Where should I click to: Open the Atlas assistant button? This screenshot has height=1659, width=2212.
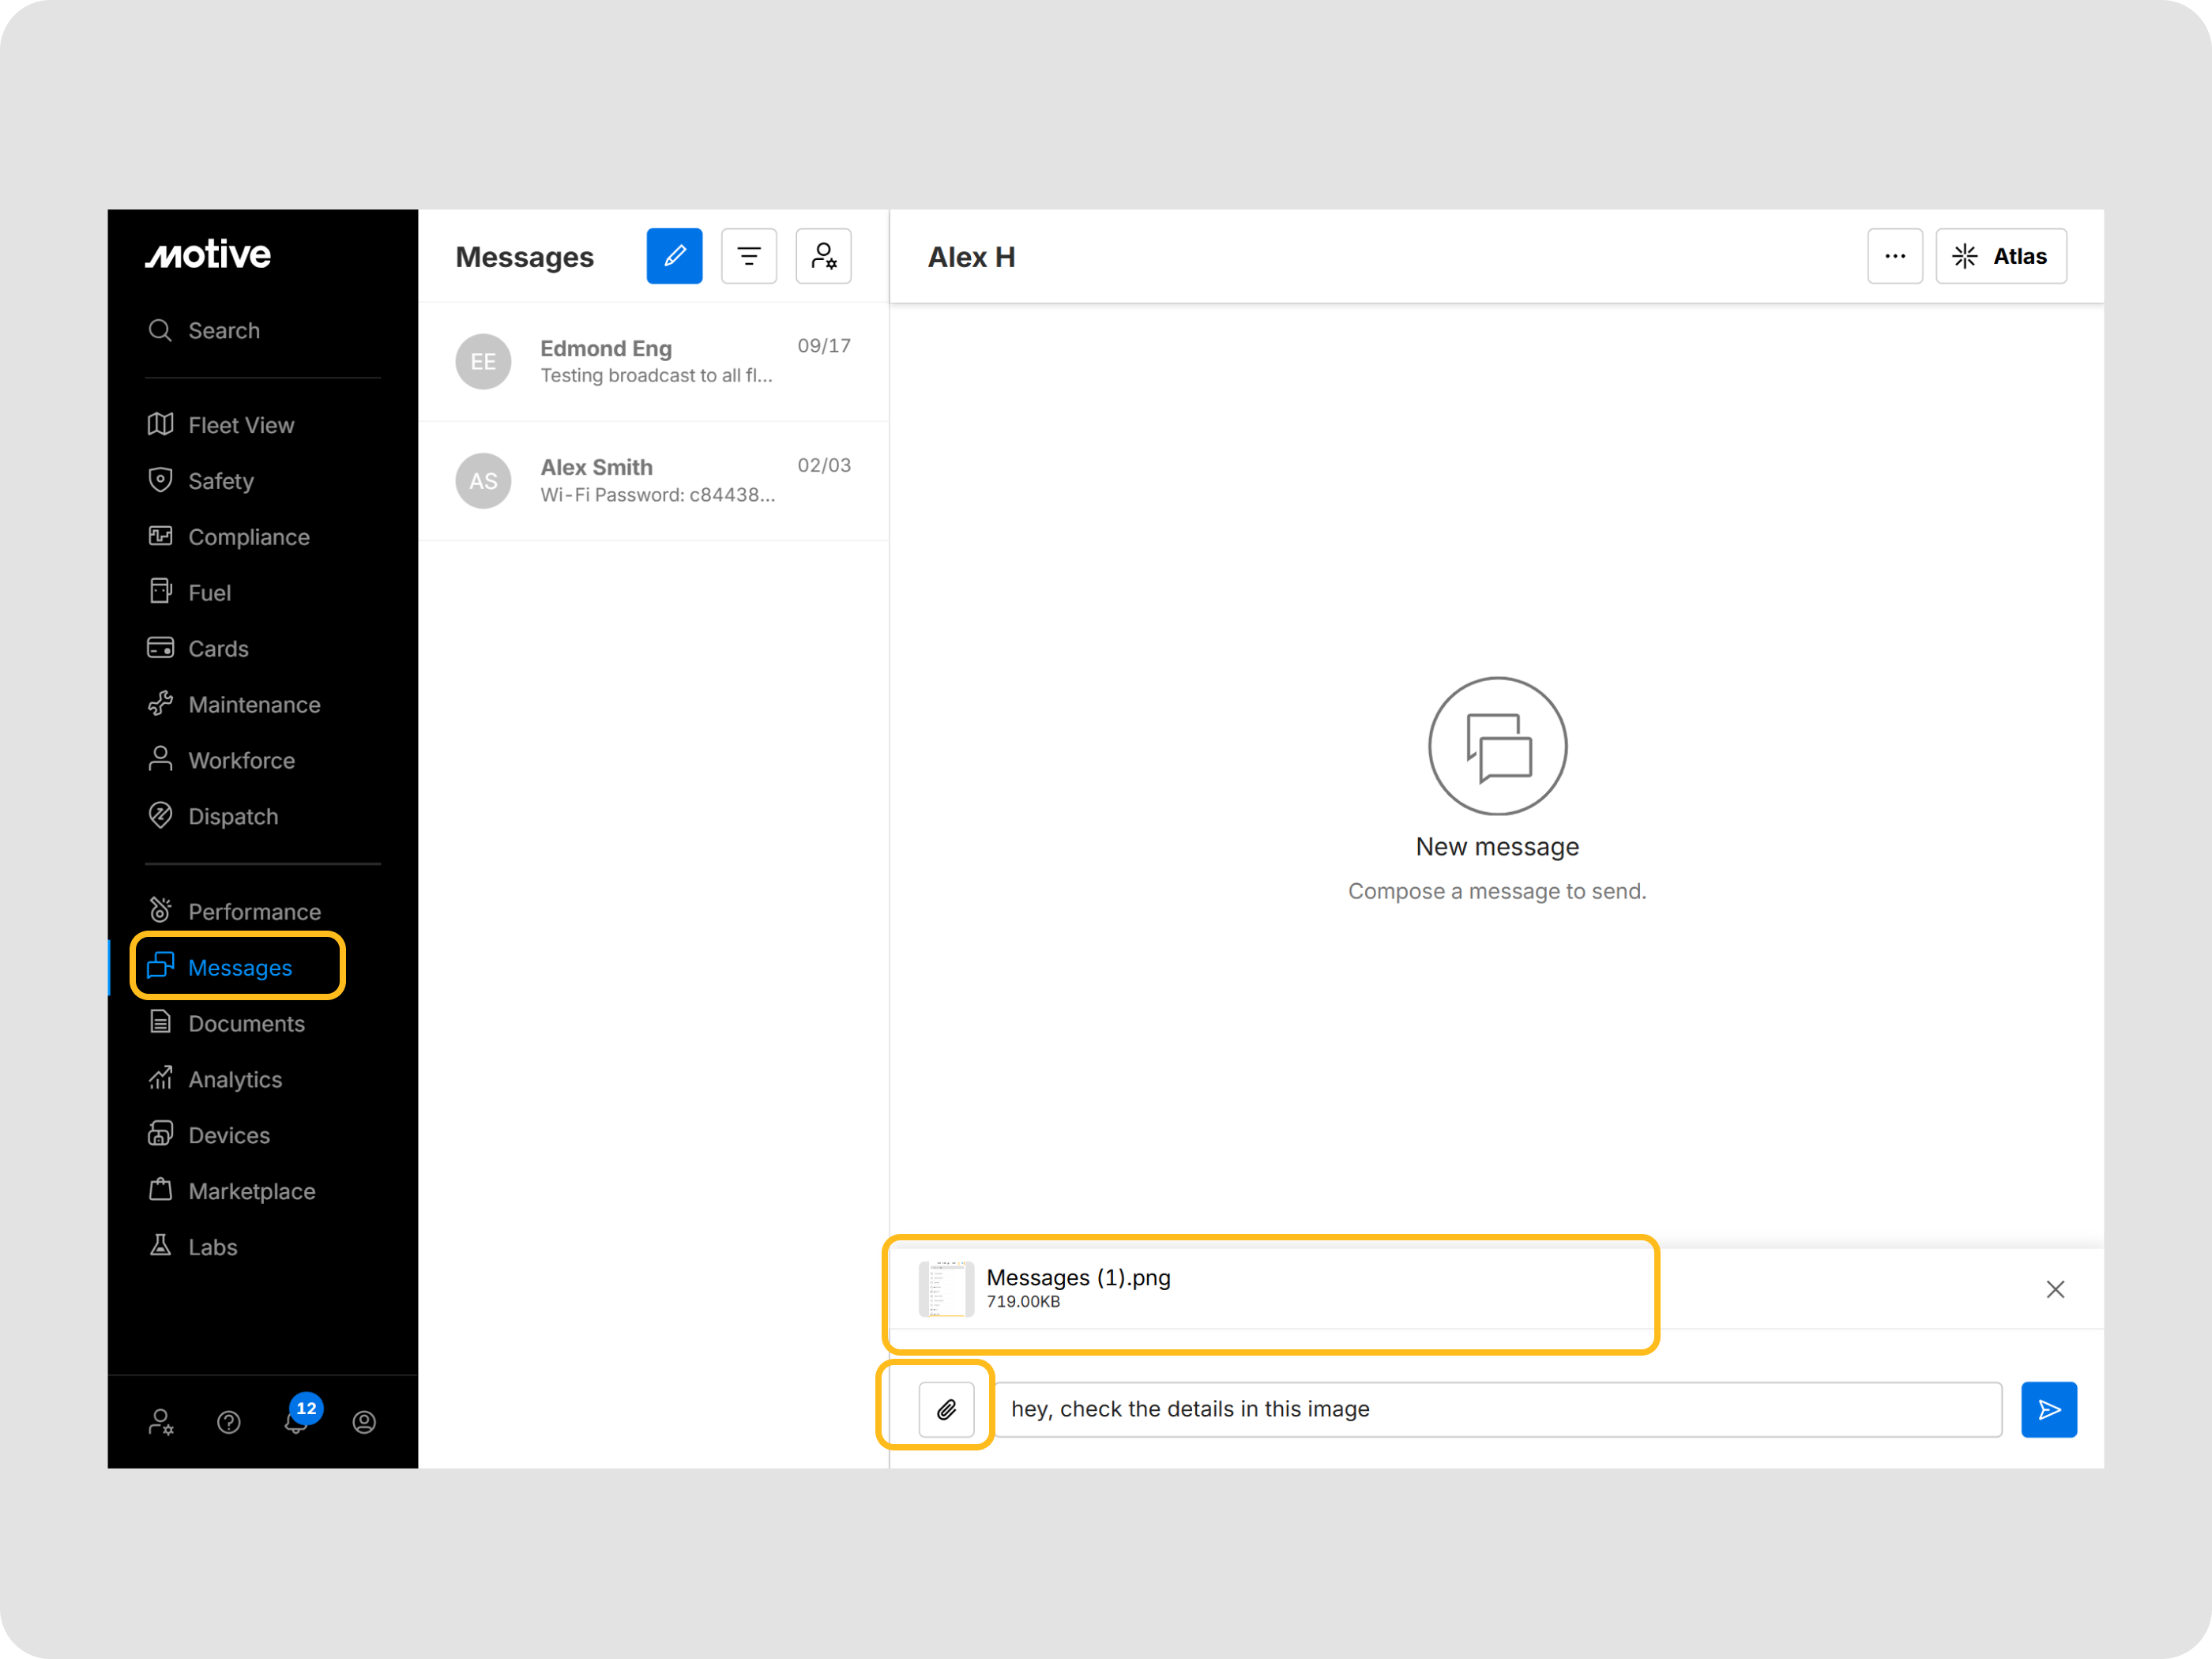coord(2000,256)
